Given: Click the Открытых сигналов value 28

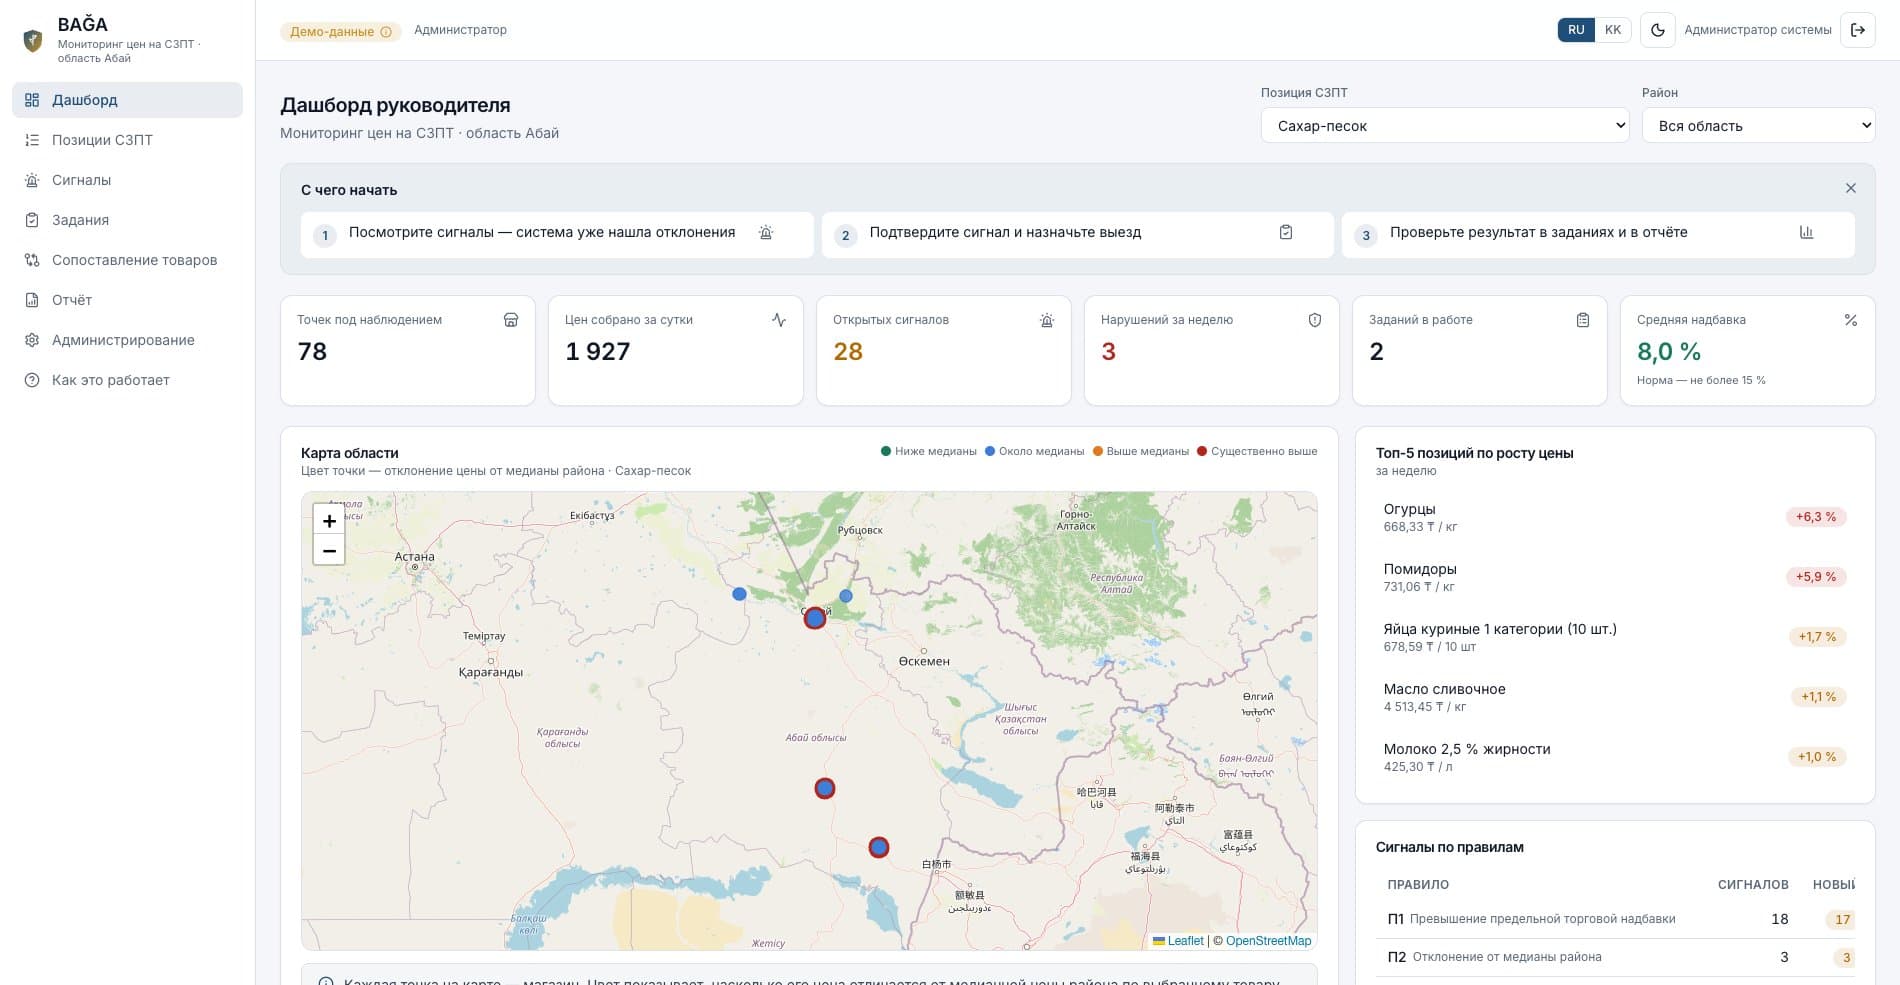Looking at the screenshot, I should pos(848,352).
